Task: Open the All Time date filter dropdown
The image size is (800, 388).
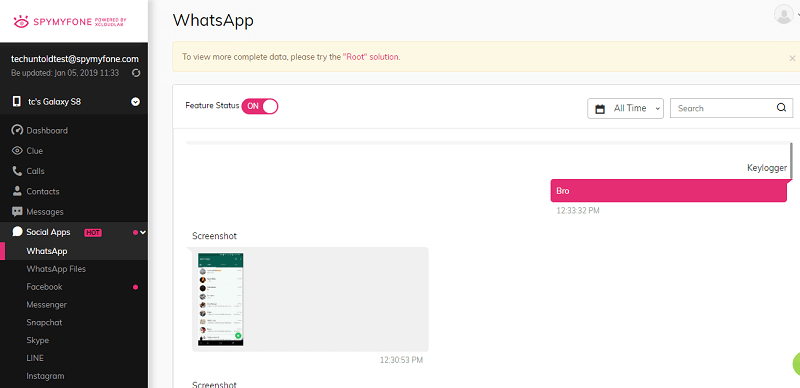Action: click(x=626, y=108)
